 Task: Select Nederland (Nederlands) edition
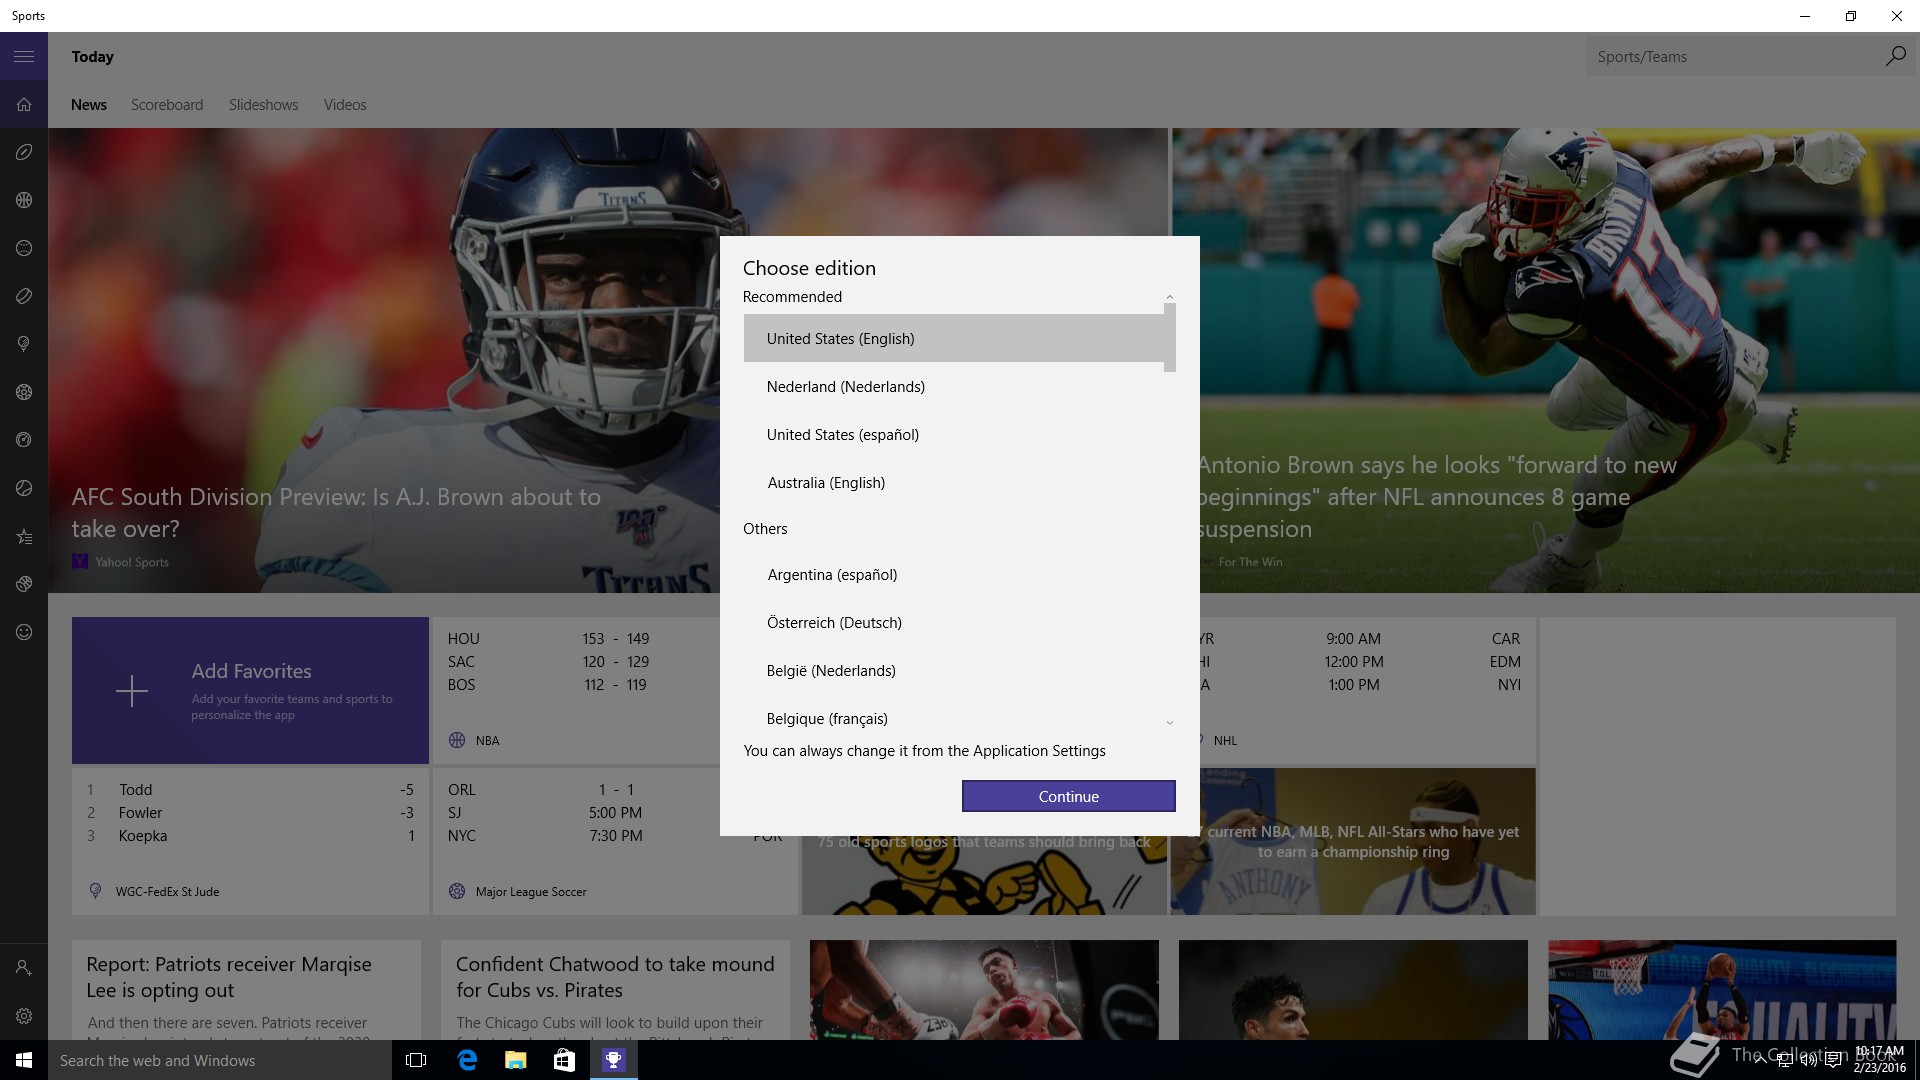point(954,386)
